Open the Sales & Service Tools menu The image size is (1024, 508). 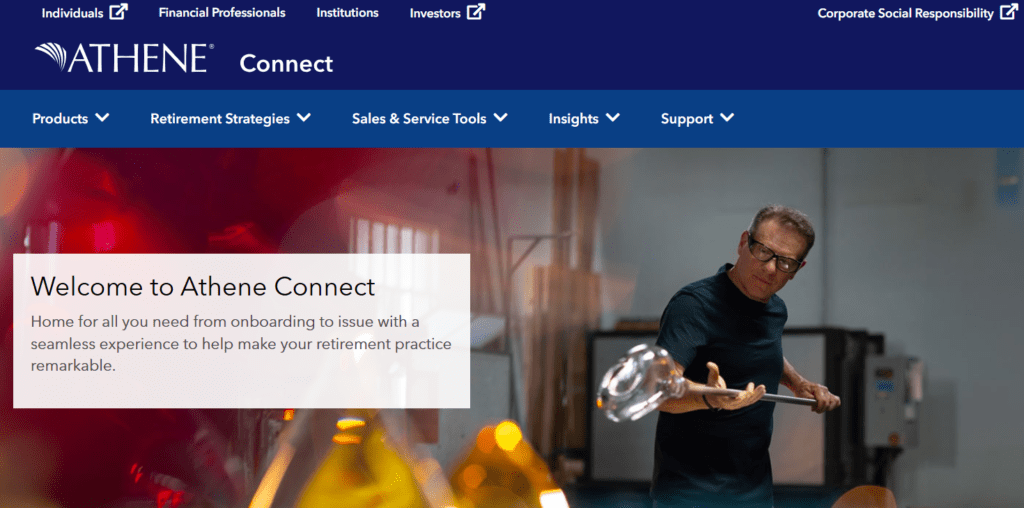pos(419,119)
